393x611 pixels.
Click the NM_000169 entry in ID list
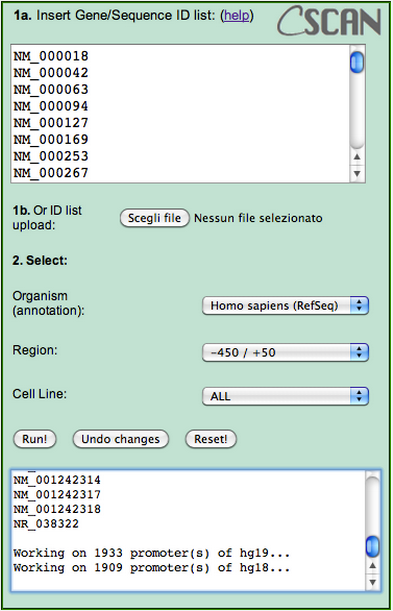[51, 140]
